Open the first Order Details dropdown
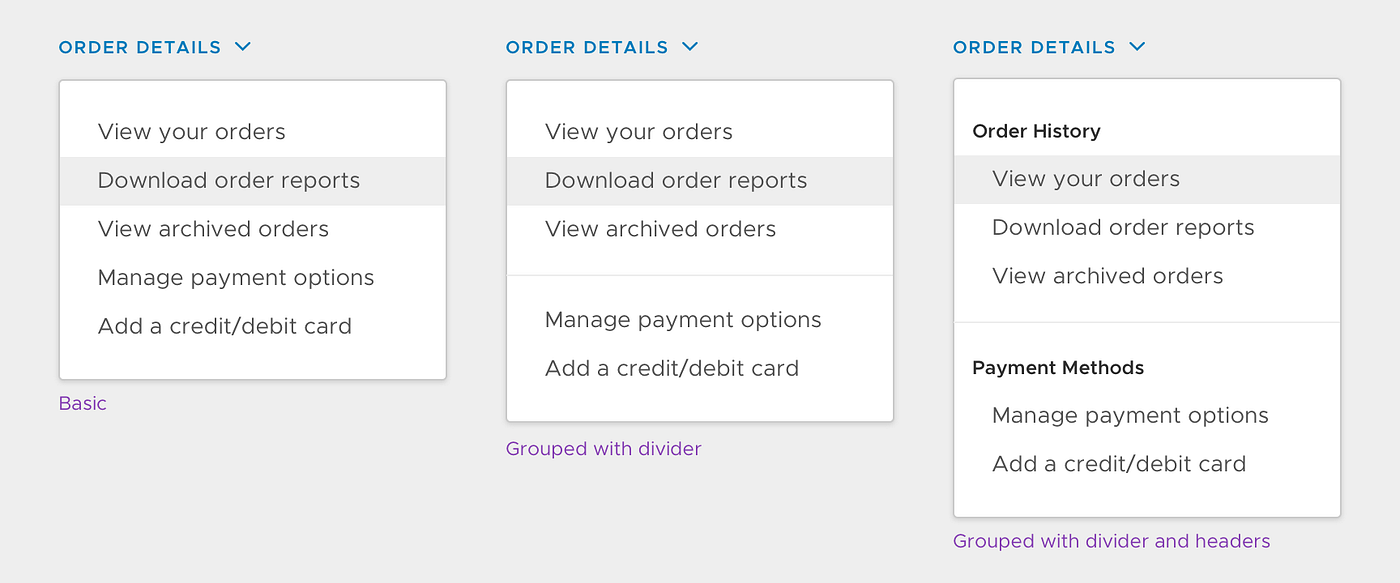This screenshot has height=583, width=1400. 140,46
